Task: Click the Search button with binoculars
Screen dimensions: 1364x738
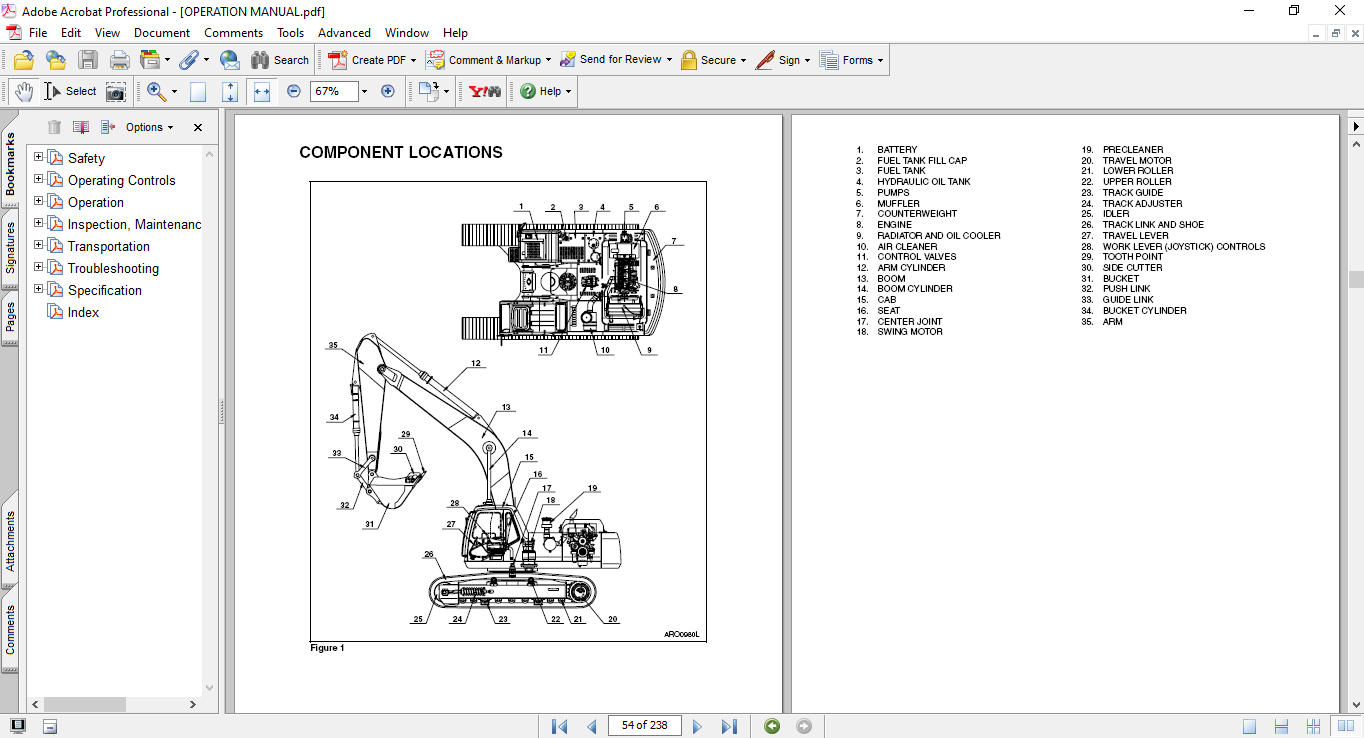Action: (280, 60)
